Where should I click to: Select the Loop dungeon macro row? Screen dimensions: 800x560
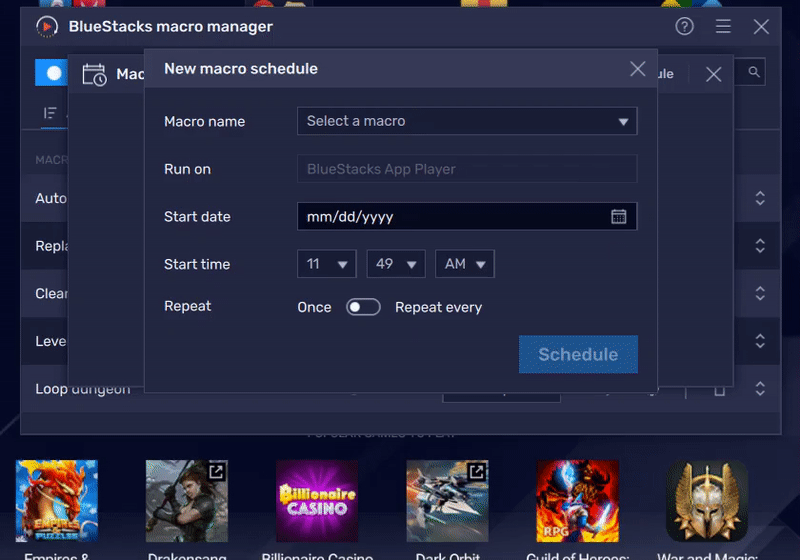pos(401,389)
